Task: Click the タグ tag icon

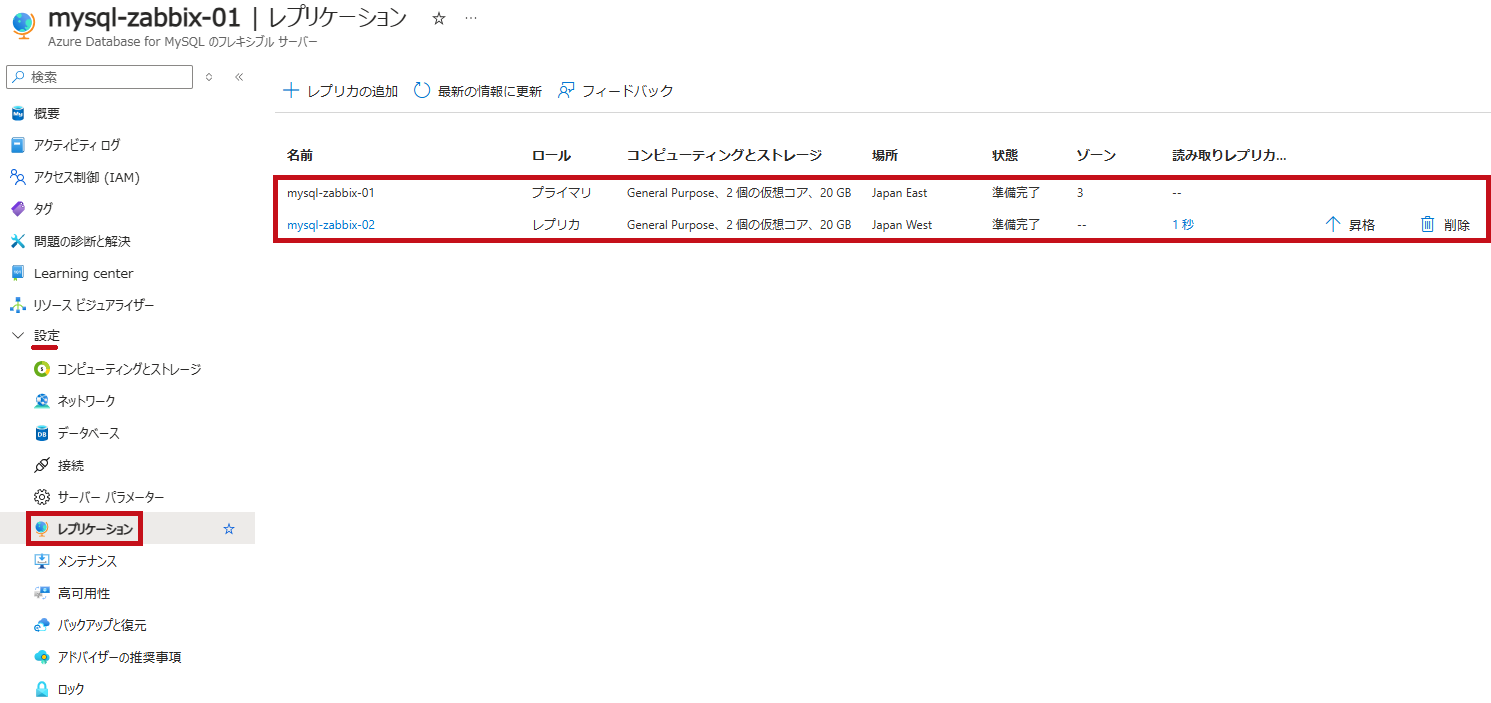Action: pos(17,209)
